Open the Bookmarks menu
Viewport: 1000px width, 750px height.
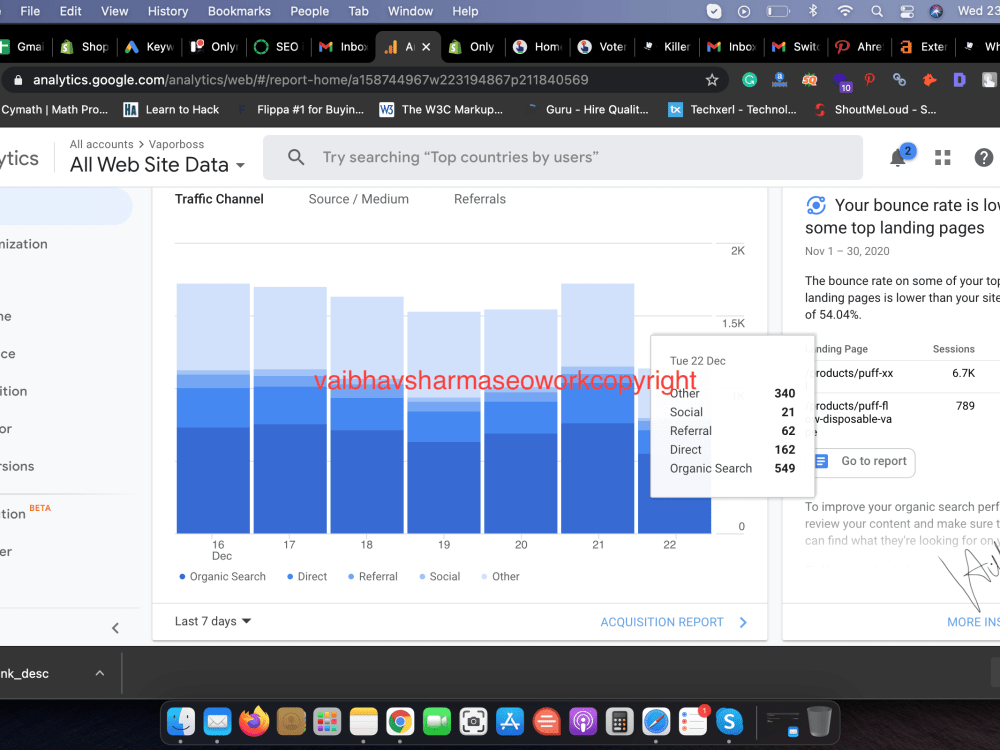[x=239, y=11]
